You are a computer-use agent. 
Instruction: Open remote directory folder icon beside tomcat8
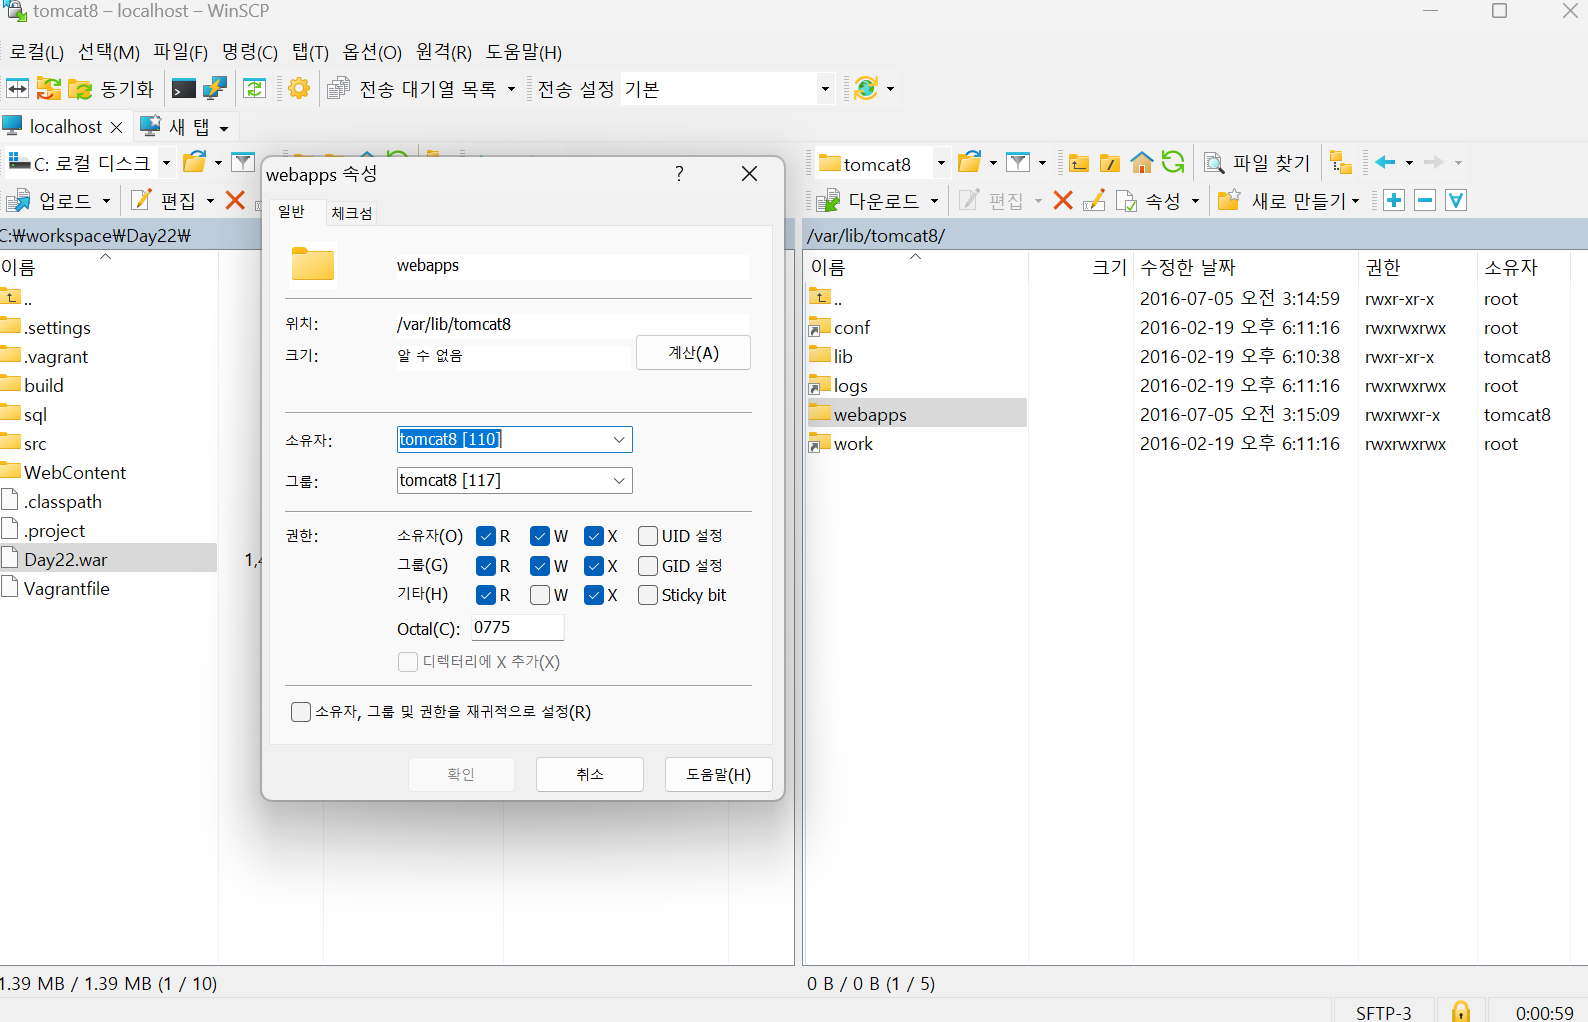click(x=969, y=162)
